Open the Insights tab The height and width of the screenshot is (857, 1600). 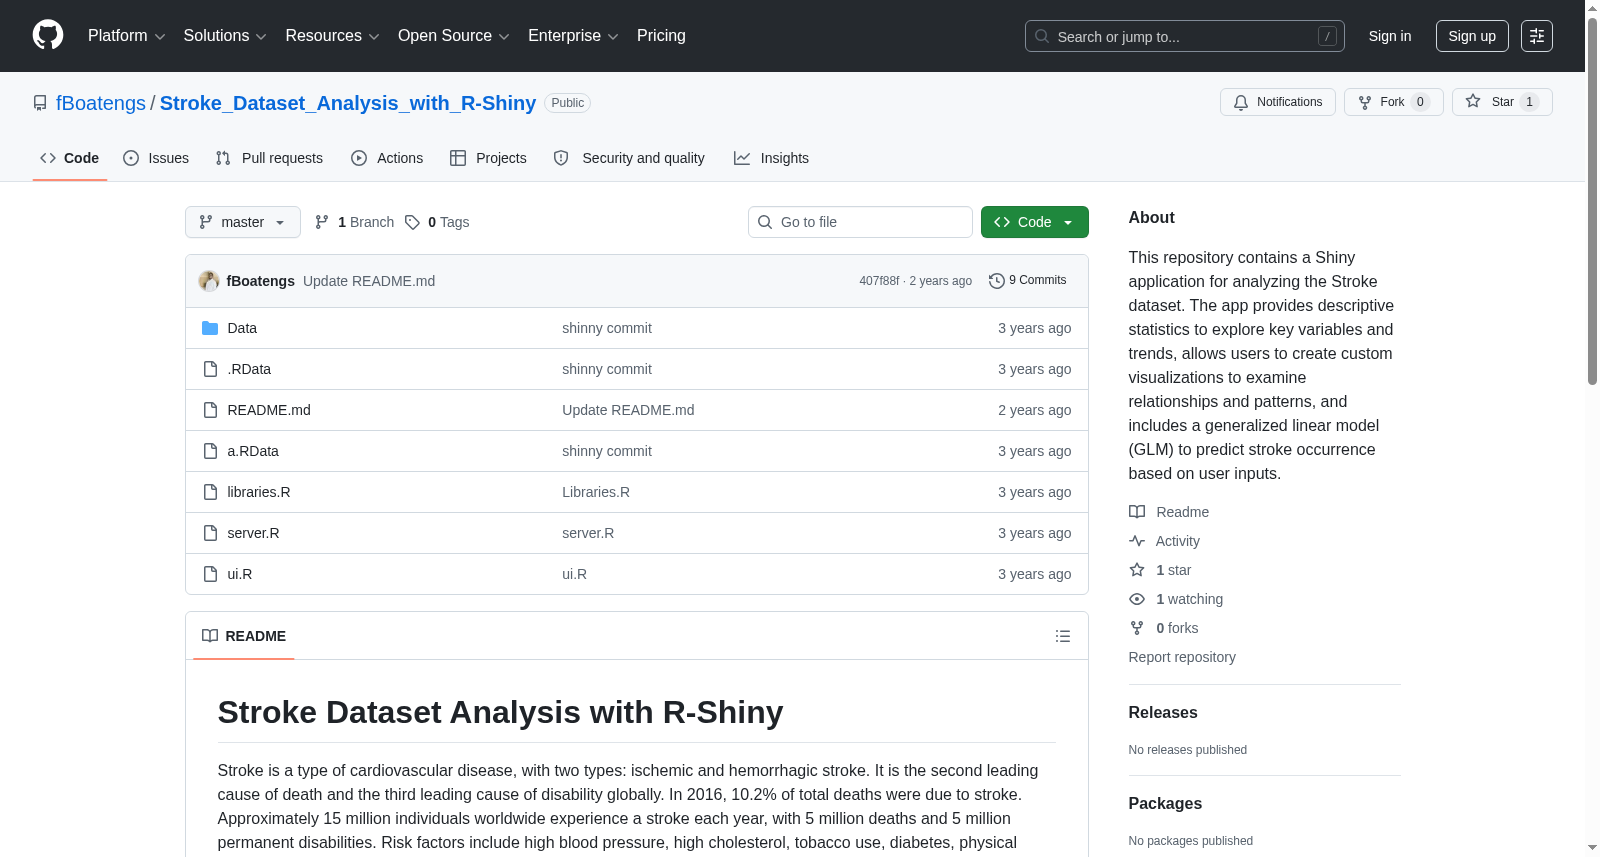point(771,158)
